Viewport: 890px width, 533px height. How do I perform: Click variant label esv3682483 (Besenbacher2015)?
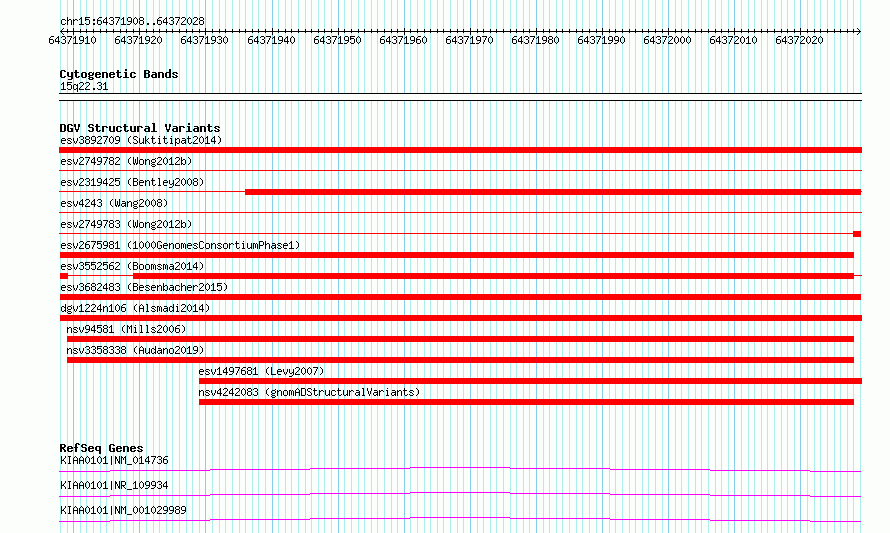point(144,287)
